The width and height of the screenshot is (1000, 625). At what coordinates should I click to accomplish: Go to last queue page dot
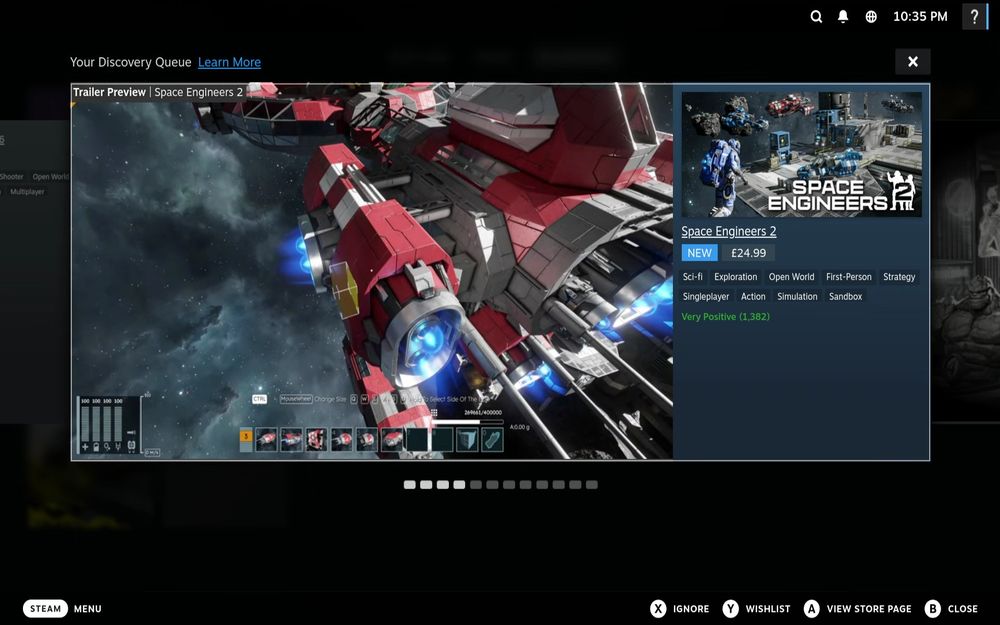point(592,485)
